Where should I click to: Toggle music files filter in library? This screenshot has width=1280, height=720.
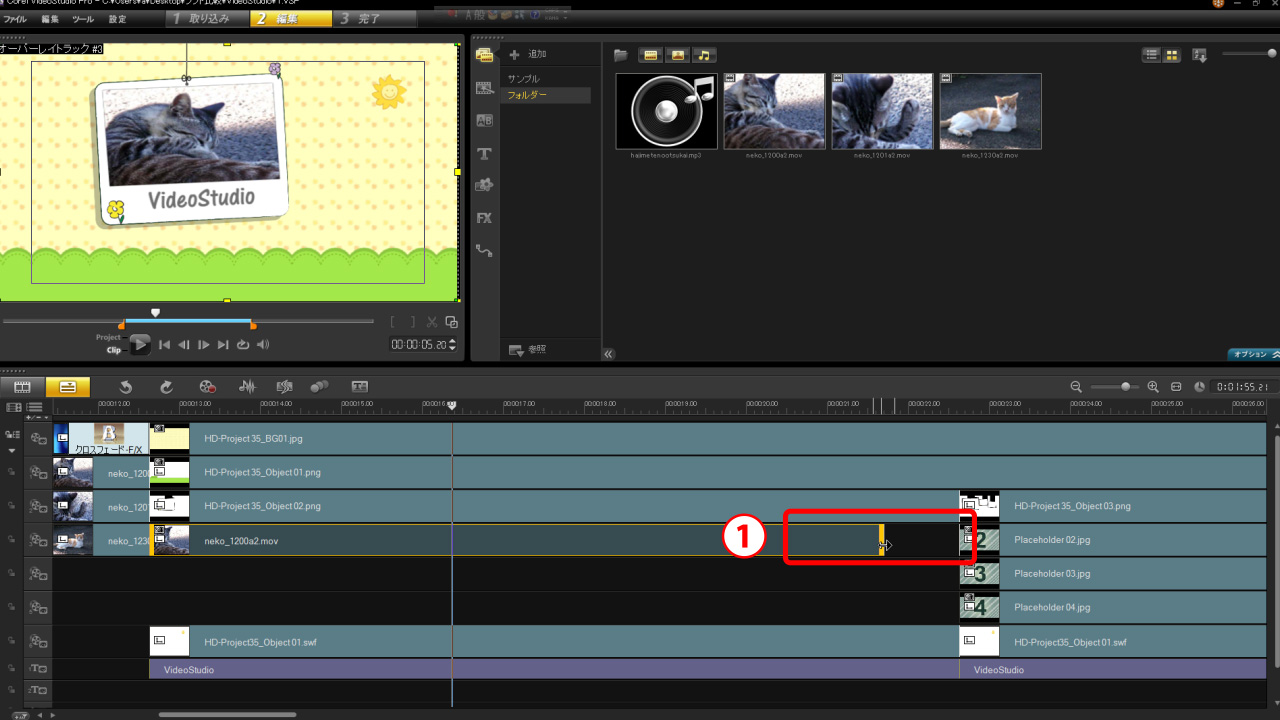pos(705,55)
